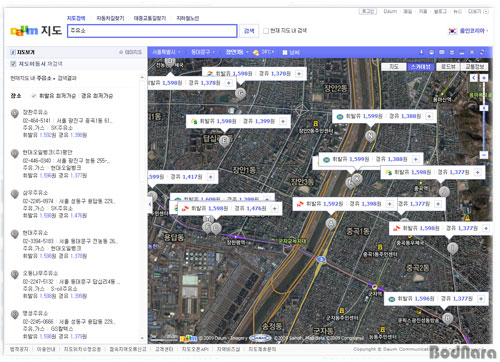Click the refresh icon in the map toolbar
The image size is (500, 362).
click(482, 52)
